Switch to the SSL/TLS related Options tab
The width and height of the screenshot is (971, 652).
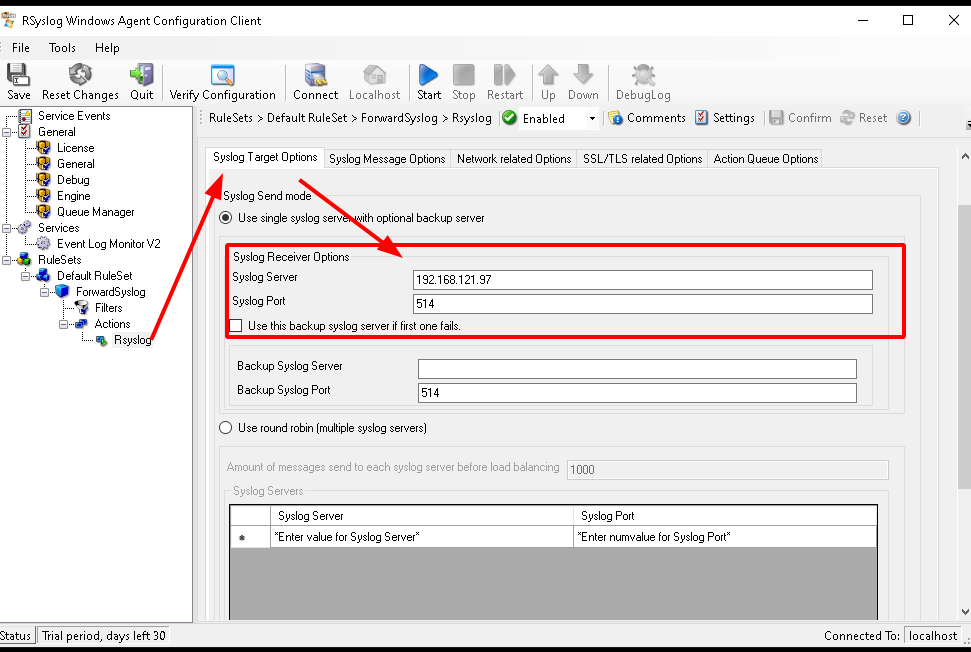pos(642,158)
